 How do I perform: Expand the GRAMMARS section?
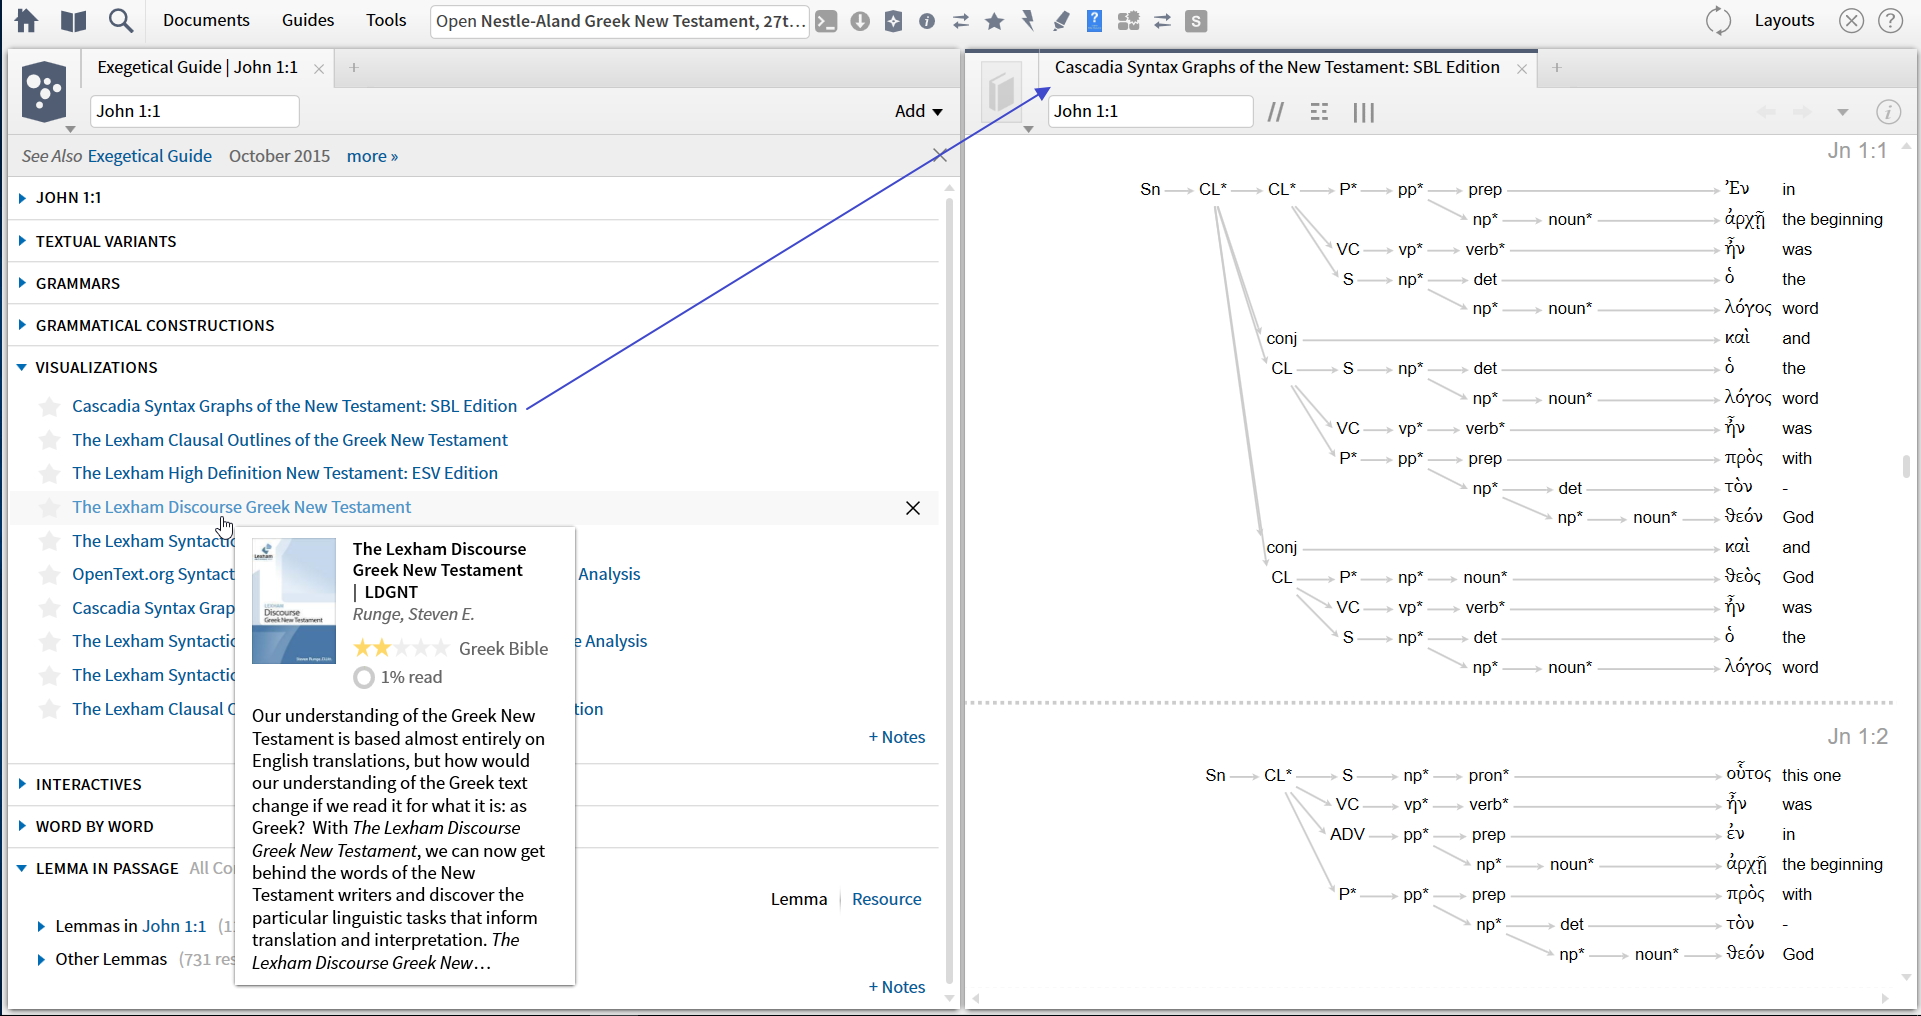point(22,283)
